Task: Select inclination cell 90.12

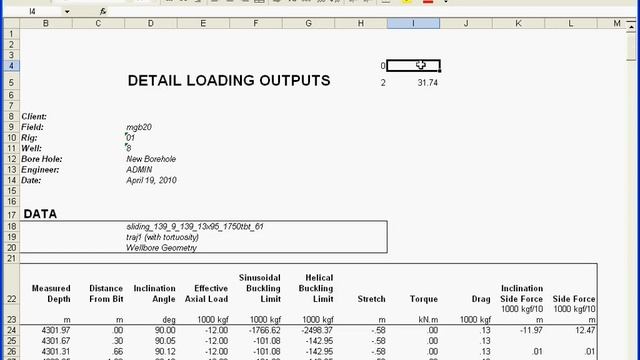Action: coord(165,351)
